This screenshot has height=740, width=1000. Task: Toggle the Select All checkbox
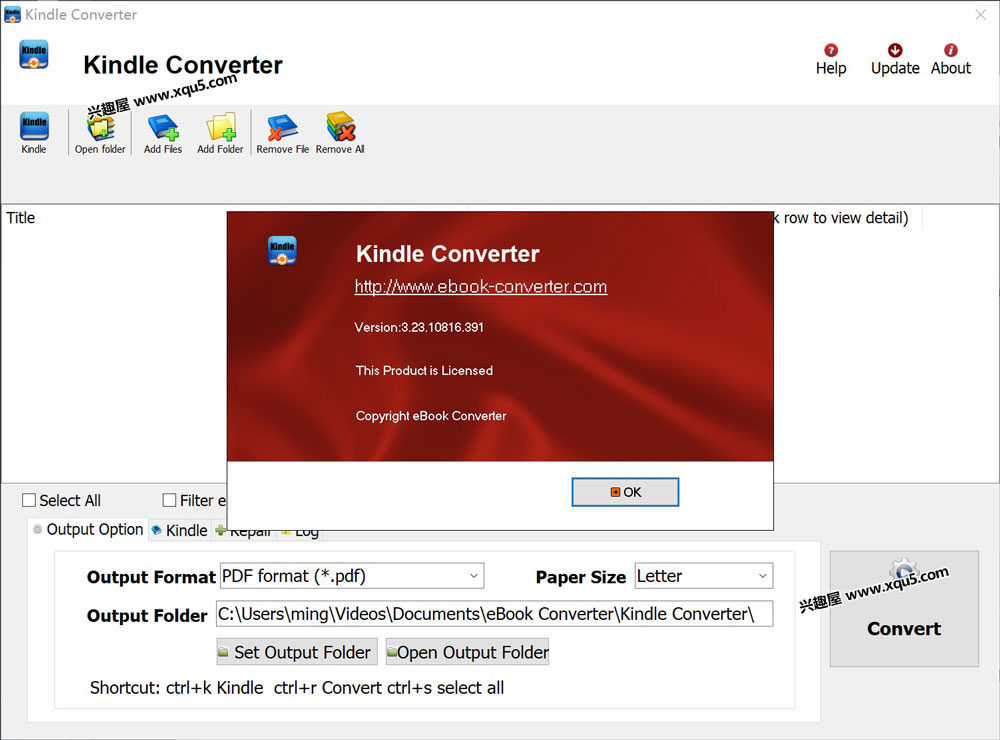coord(29,500)
